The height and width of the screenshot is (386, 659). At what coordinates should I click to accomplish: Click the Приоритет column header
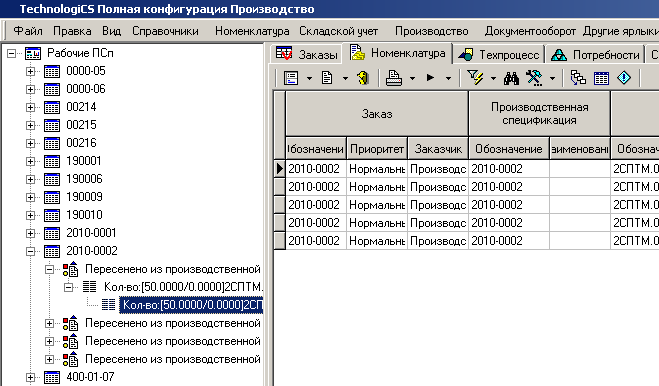(x=377, y=149)
